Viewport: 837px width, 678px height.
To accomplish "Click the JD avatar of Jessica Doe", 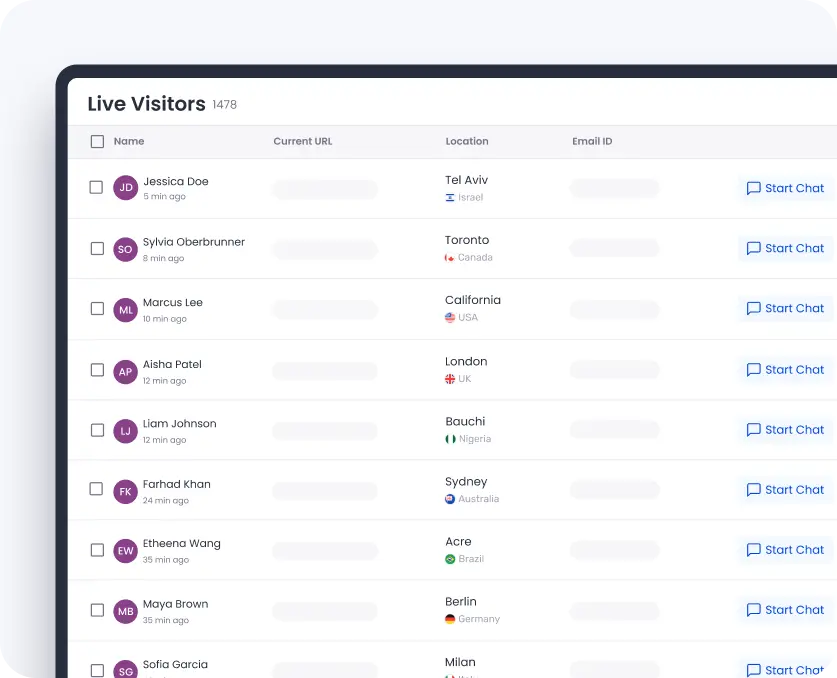I will point(125,188).
